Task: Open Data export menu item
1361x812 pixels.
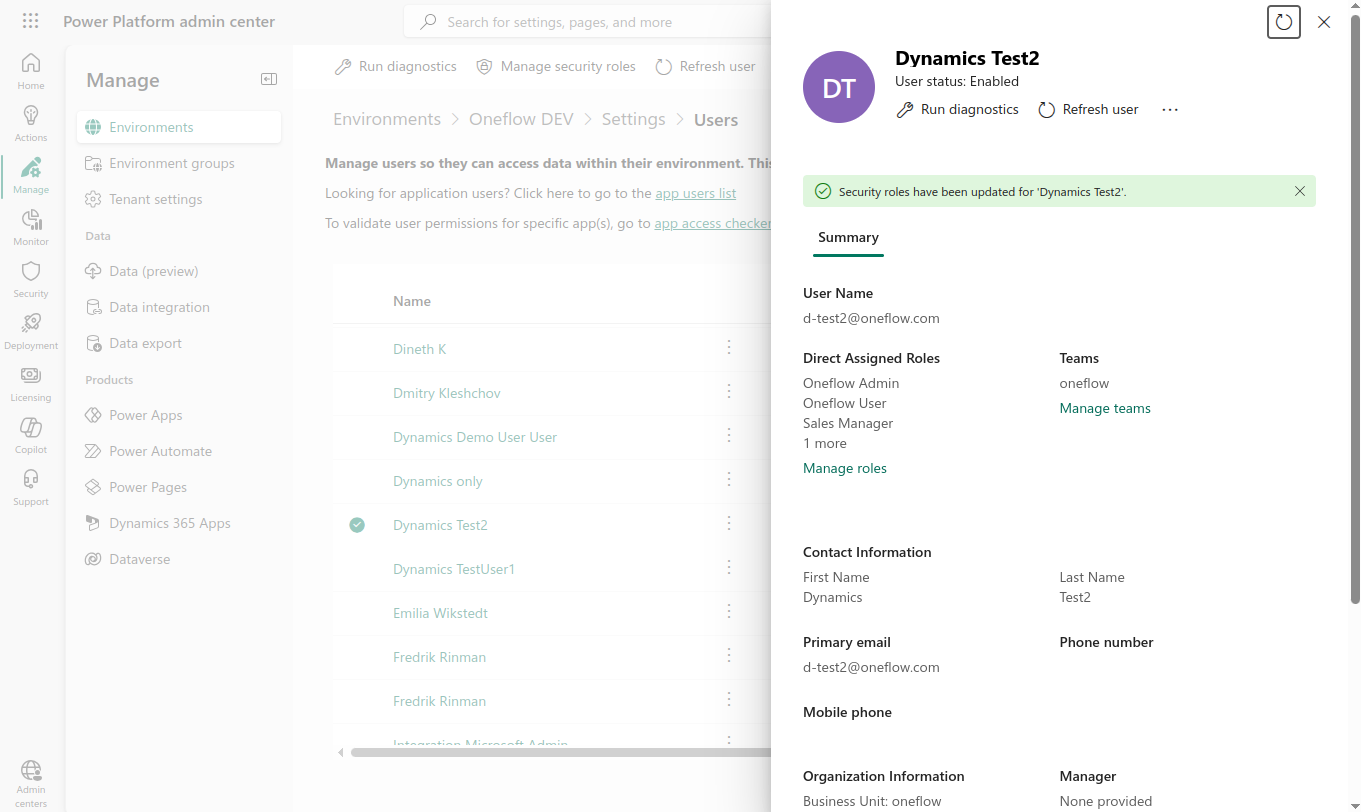Action: (179, 343)
